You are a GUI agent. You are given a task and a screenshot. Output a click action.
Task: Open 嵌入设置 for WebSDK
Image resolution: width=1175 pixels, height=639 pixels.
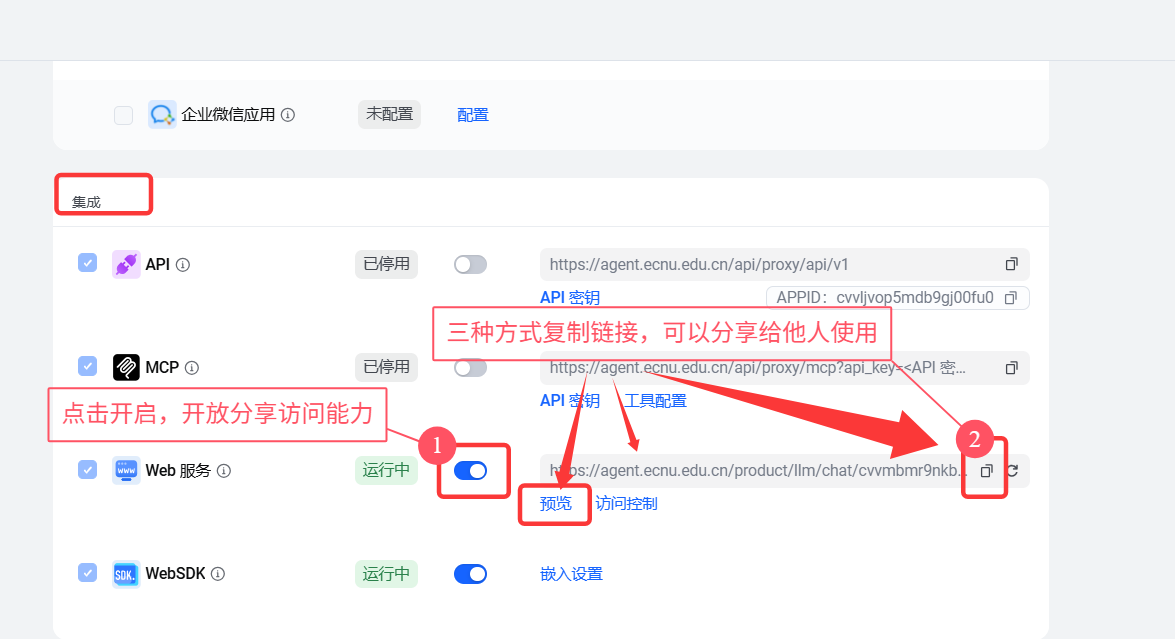[x=571, y=574]
